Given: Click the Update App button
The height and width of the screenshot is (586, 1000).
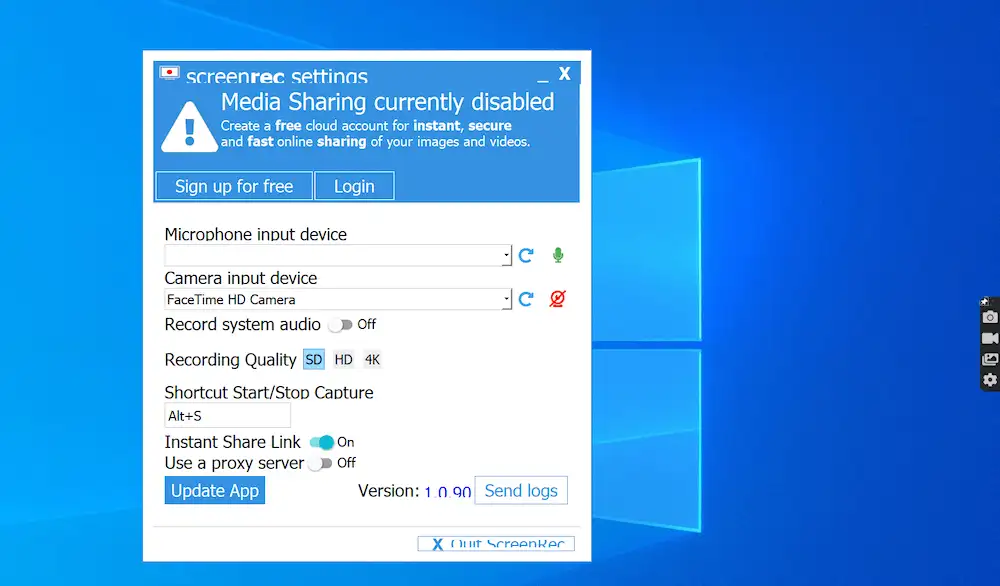Looking at the screenshot, I should (215, 490).
